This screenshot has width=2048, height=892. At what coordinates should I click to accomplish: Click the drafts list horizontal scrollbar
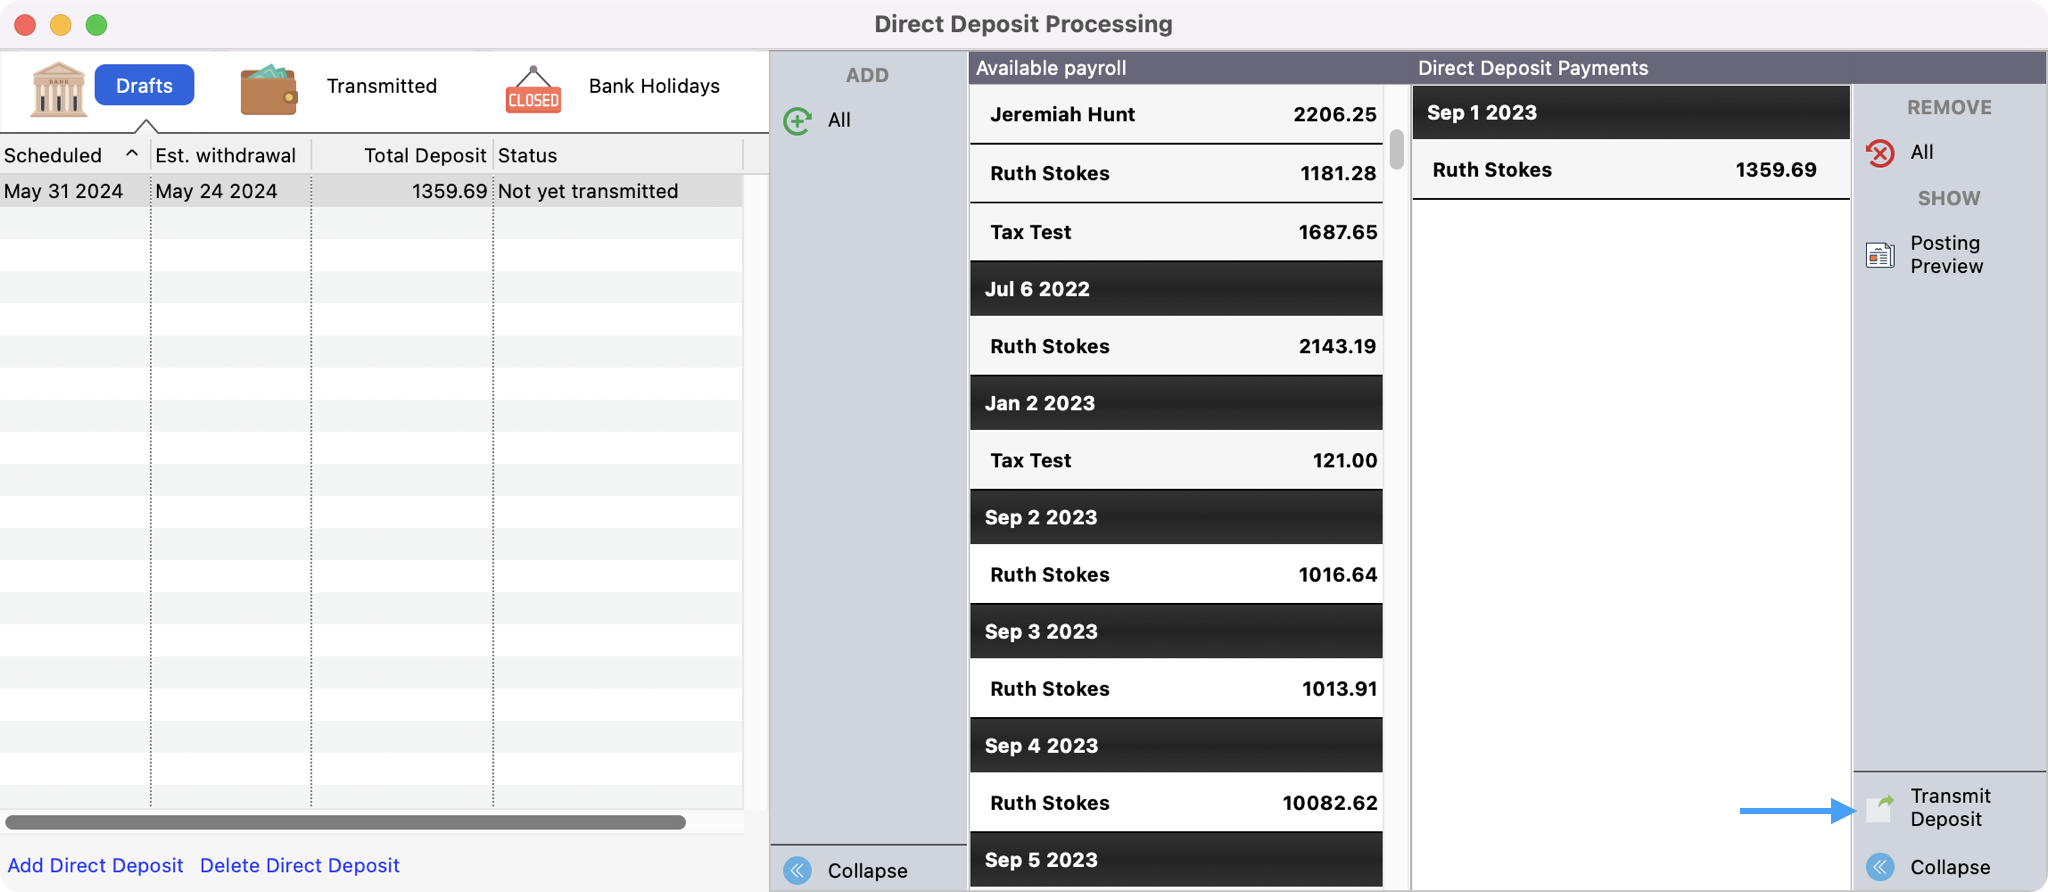click(x=345, y=822)
